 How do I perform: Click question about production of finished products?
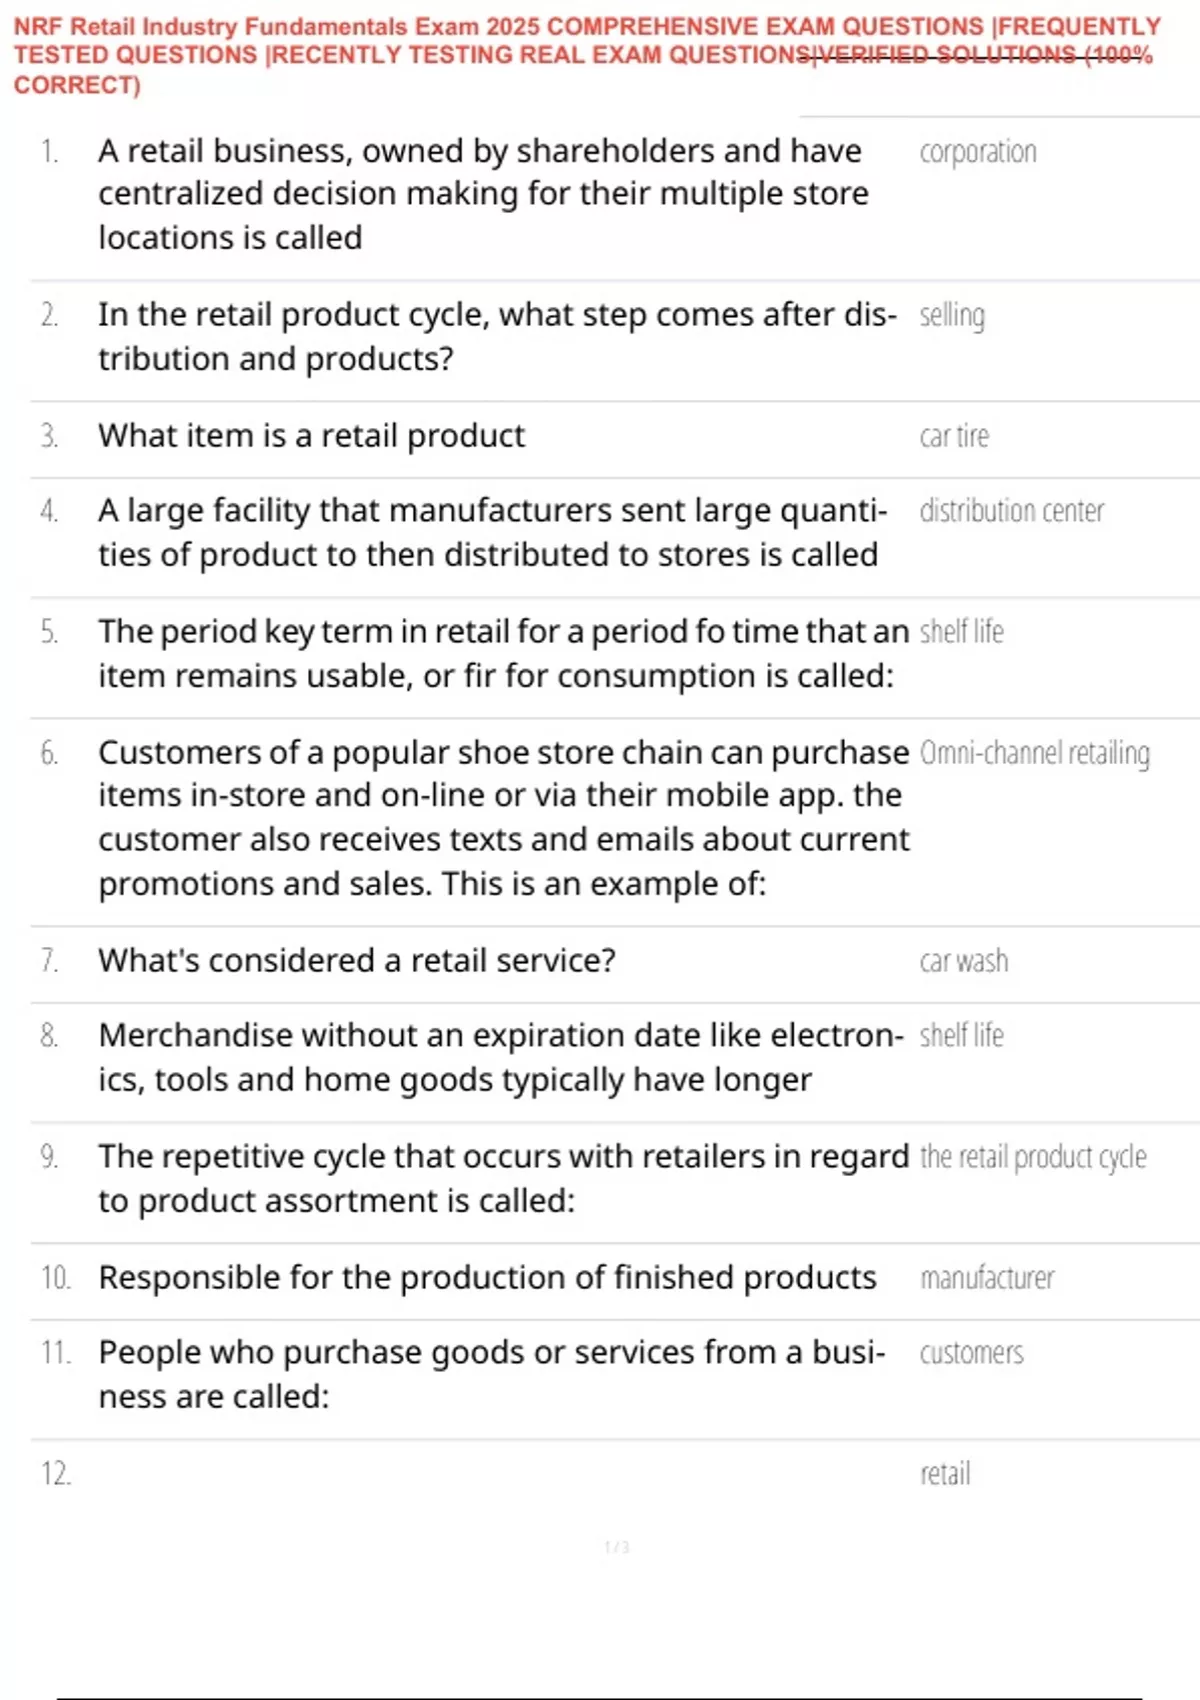487,1278
